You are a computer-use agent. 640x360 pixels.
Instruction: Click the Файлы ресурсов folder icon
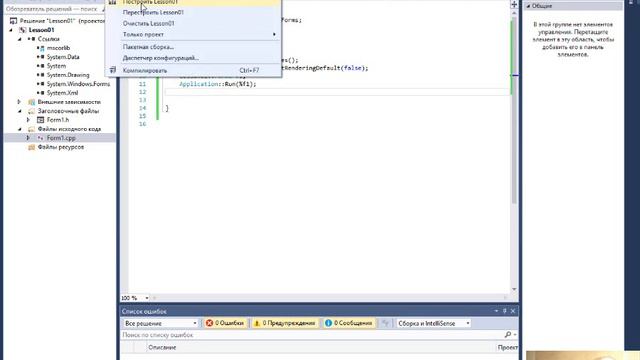[x=31, y=147]
